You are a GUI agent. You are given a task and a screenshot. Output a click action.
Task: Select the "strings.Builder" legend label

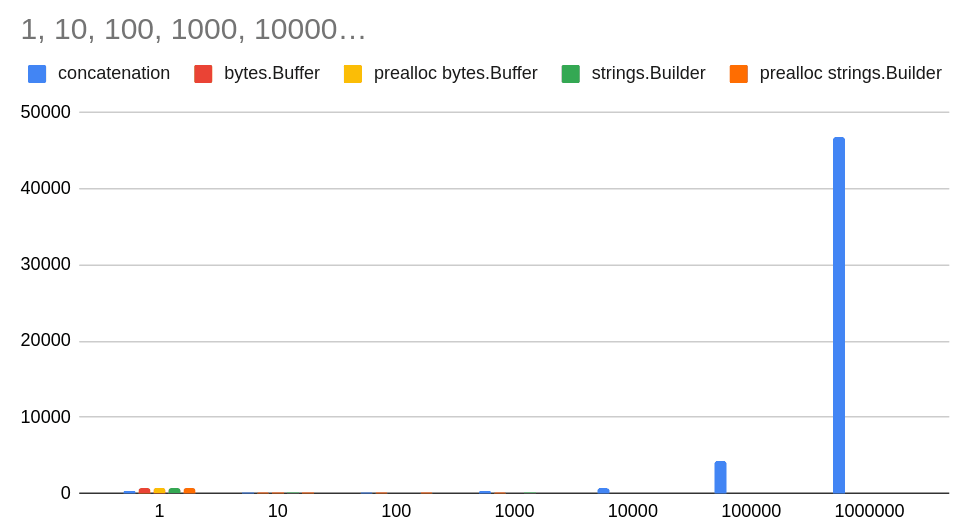pos(648,74)
